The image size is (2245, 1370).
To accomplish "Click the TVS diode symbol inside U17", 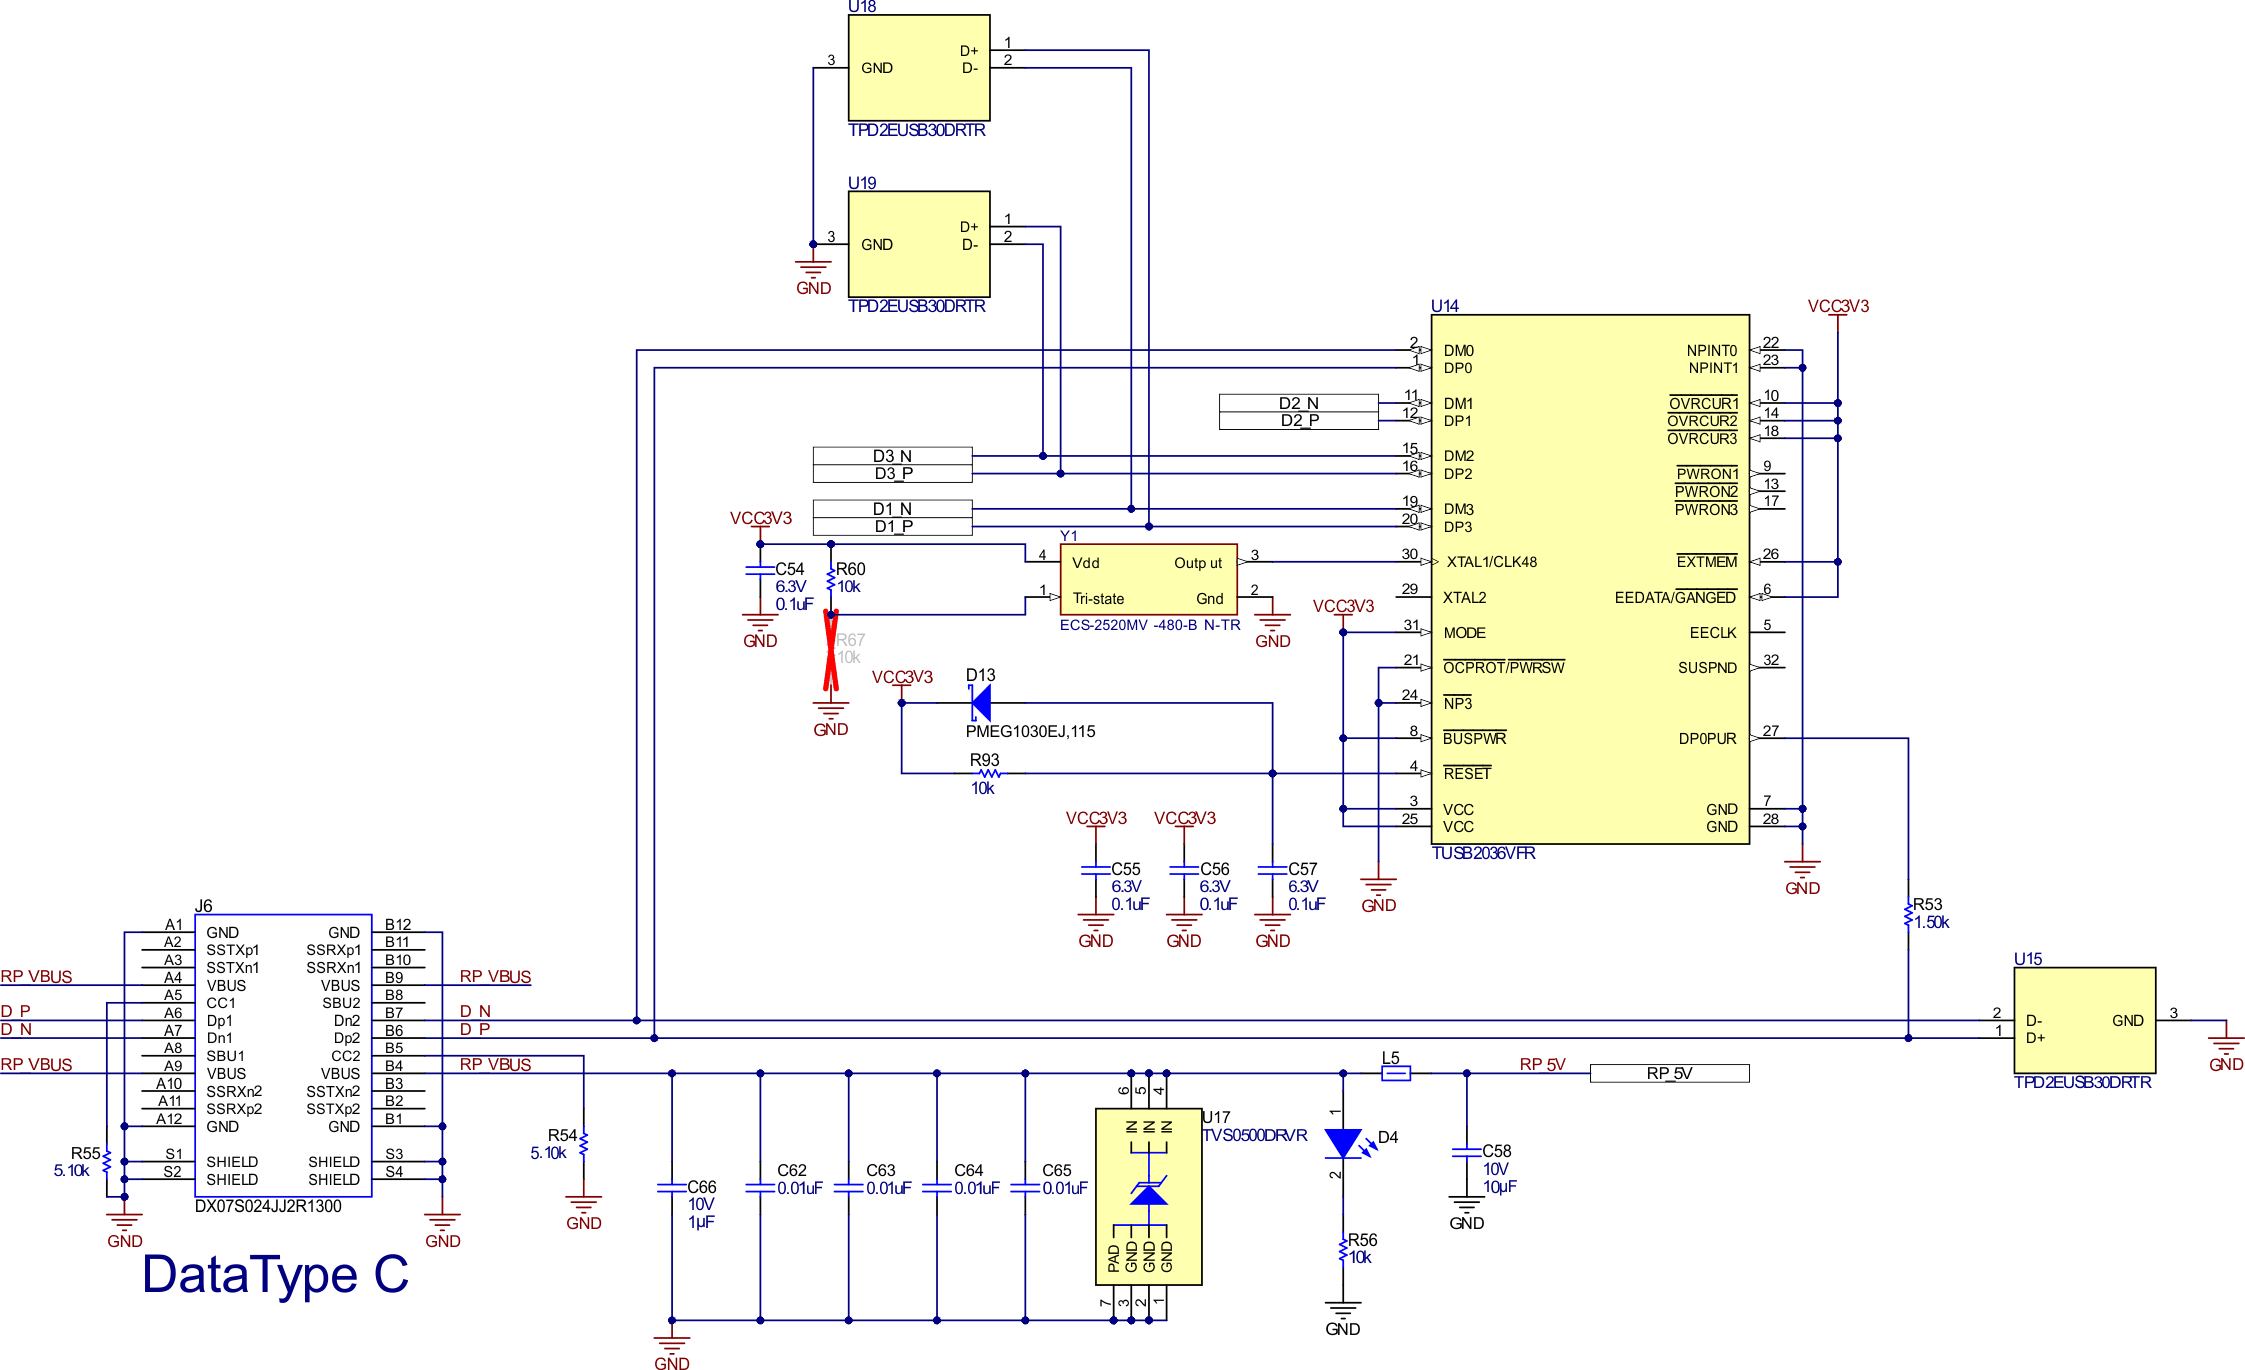I will point(1148,1192).
